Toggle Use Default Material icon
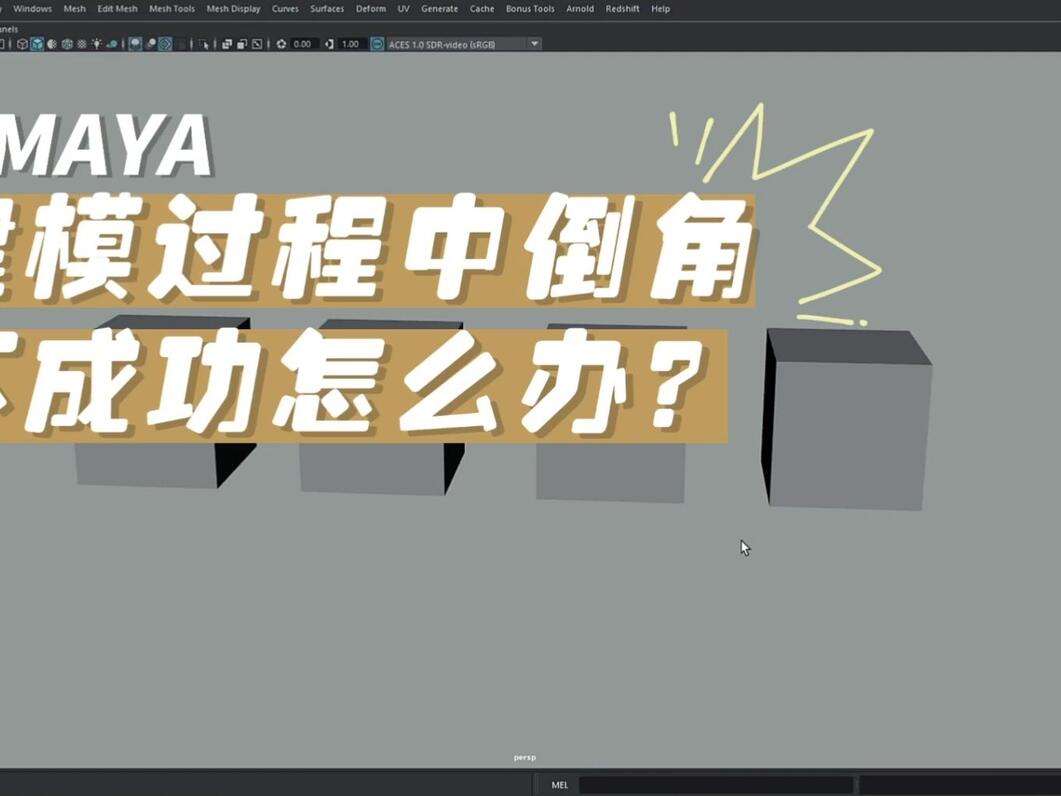Screen dimensions: 1061x796 coord(51,44)
